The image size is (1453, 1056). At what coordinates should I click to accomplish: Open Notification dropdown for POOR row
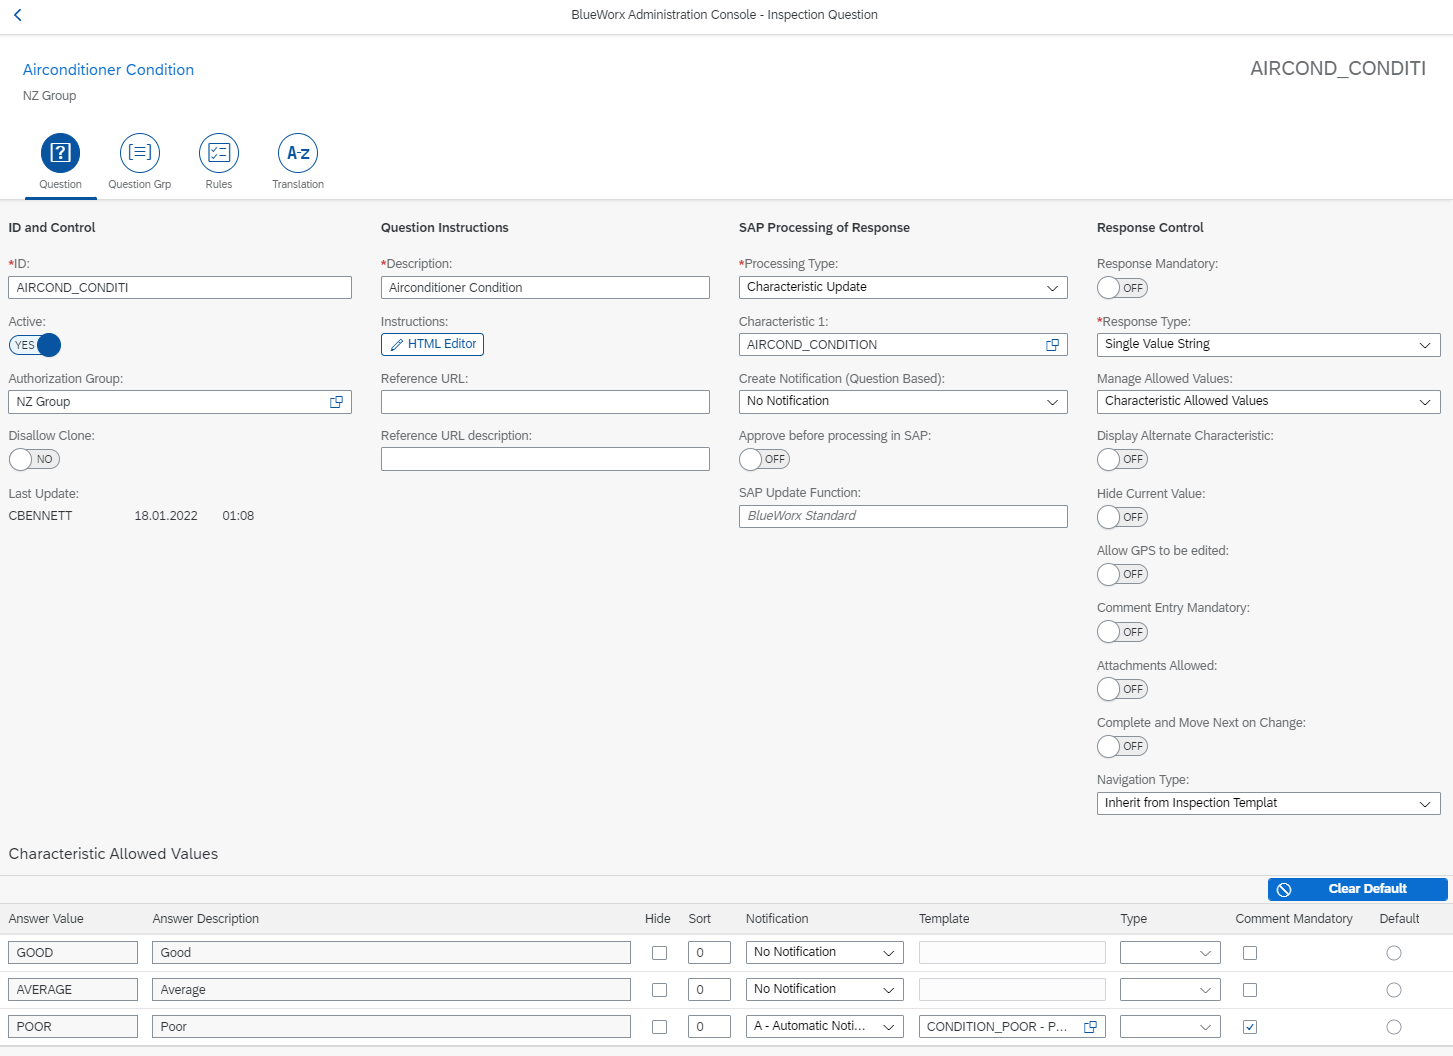[x=825, y=1026]
